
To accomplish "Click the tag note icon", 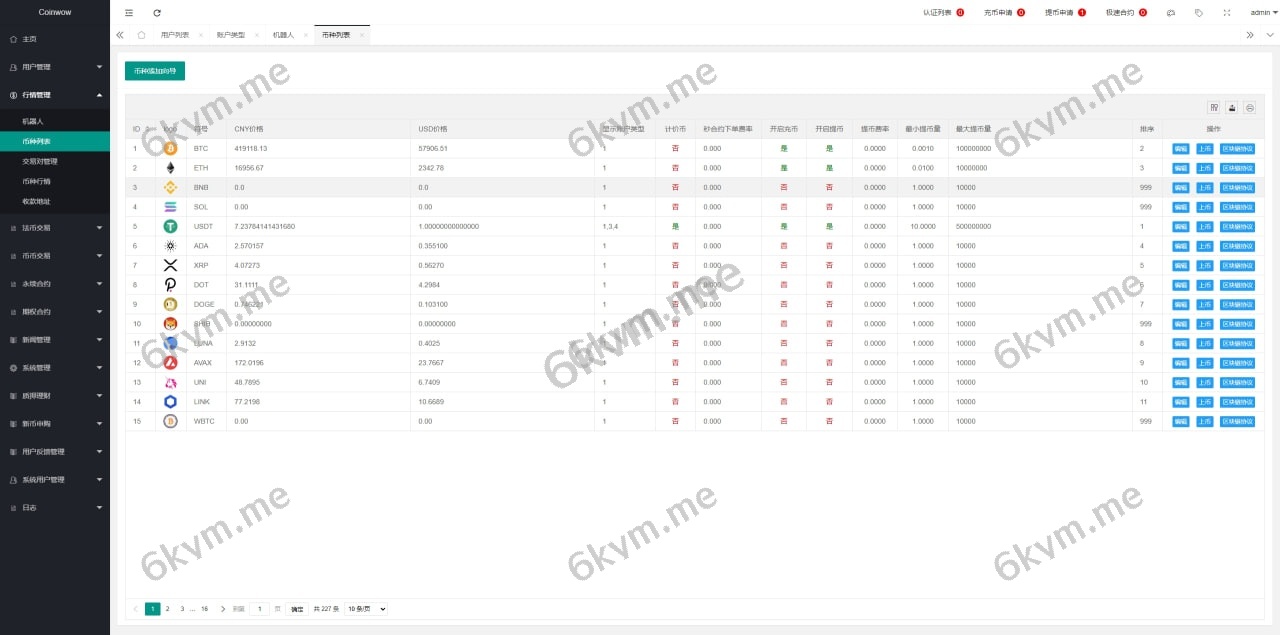I will (x=1199, y=13).
